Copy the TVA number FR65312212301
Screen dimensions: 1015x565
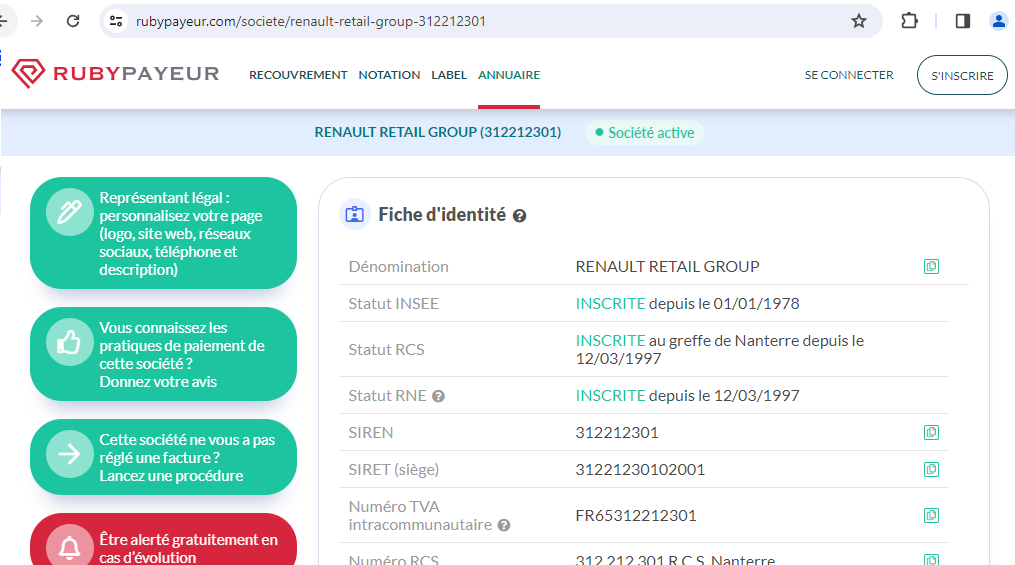931,515
